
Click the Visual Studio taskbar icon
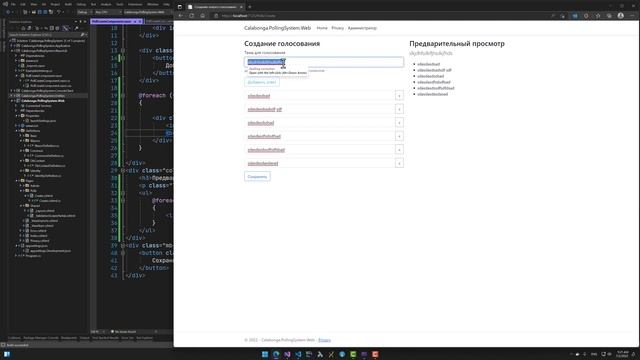[x=287, y=354]
